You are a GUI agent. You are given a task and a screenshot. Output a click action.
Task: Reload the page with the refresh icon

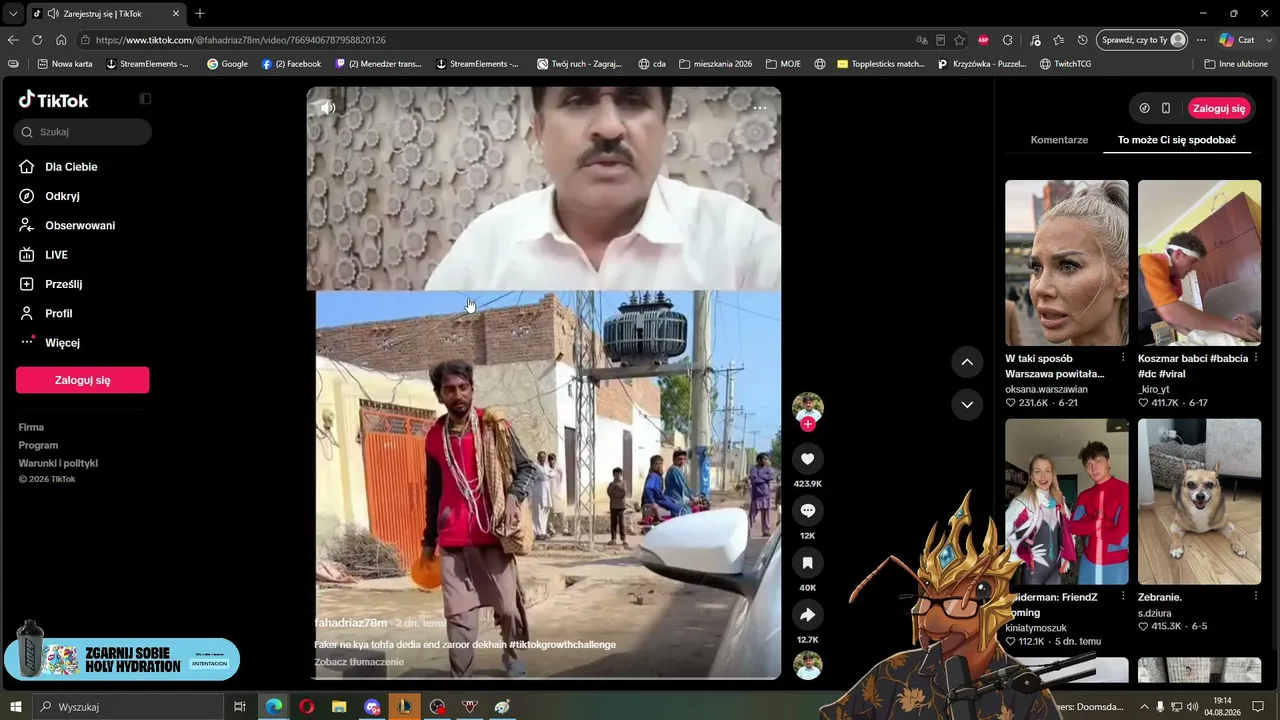click(x=37, y=40)
